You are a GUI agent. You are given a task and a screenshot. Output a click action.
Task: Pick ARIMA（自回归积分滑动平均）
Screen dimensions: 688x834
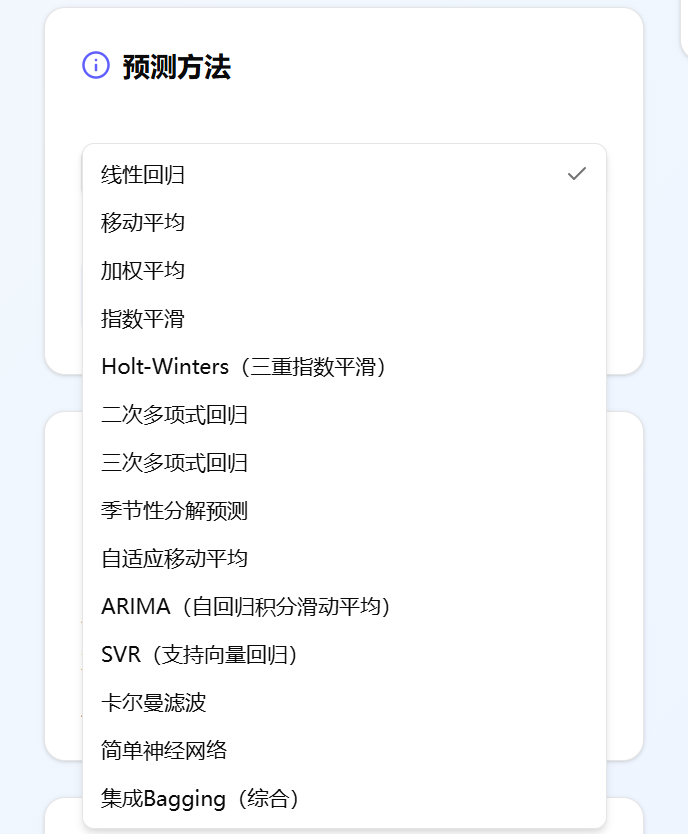click(x=246, y=606)
